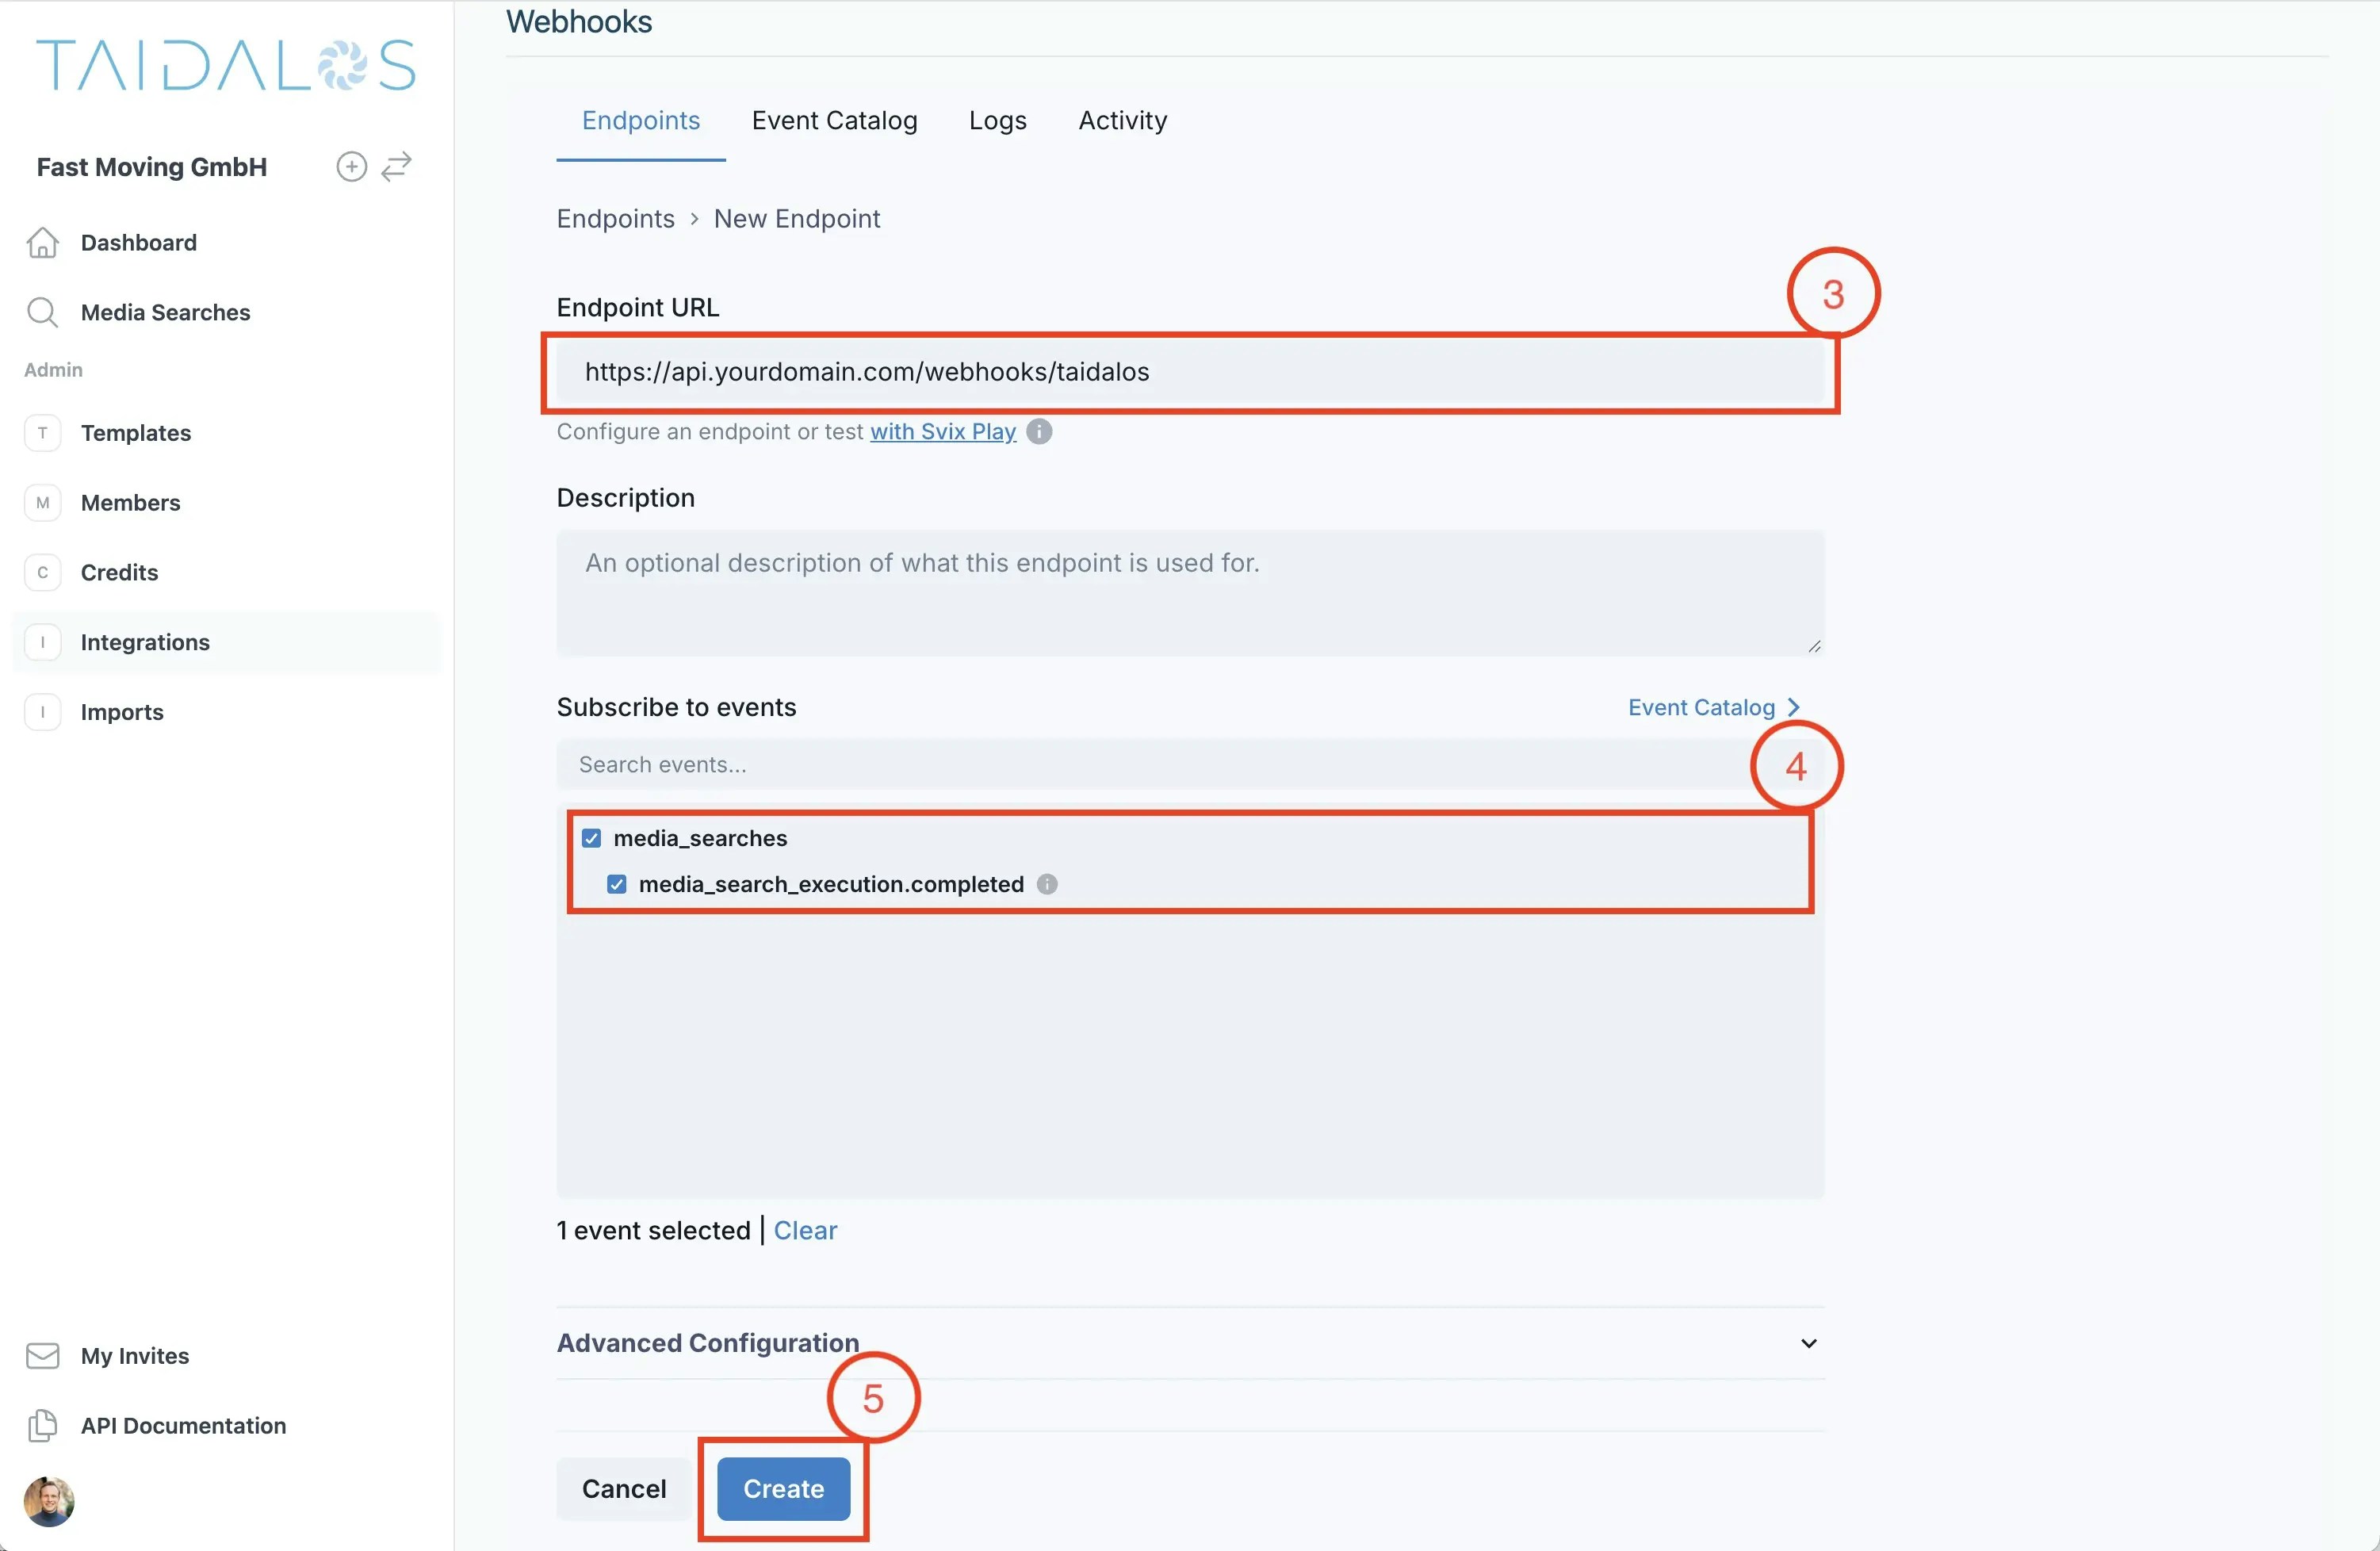Select the Media Searches magnifier icon
Image resolution: width=2380 pixels, height=1551 pixels.
pyautogui.click(x=42, y=312)
